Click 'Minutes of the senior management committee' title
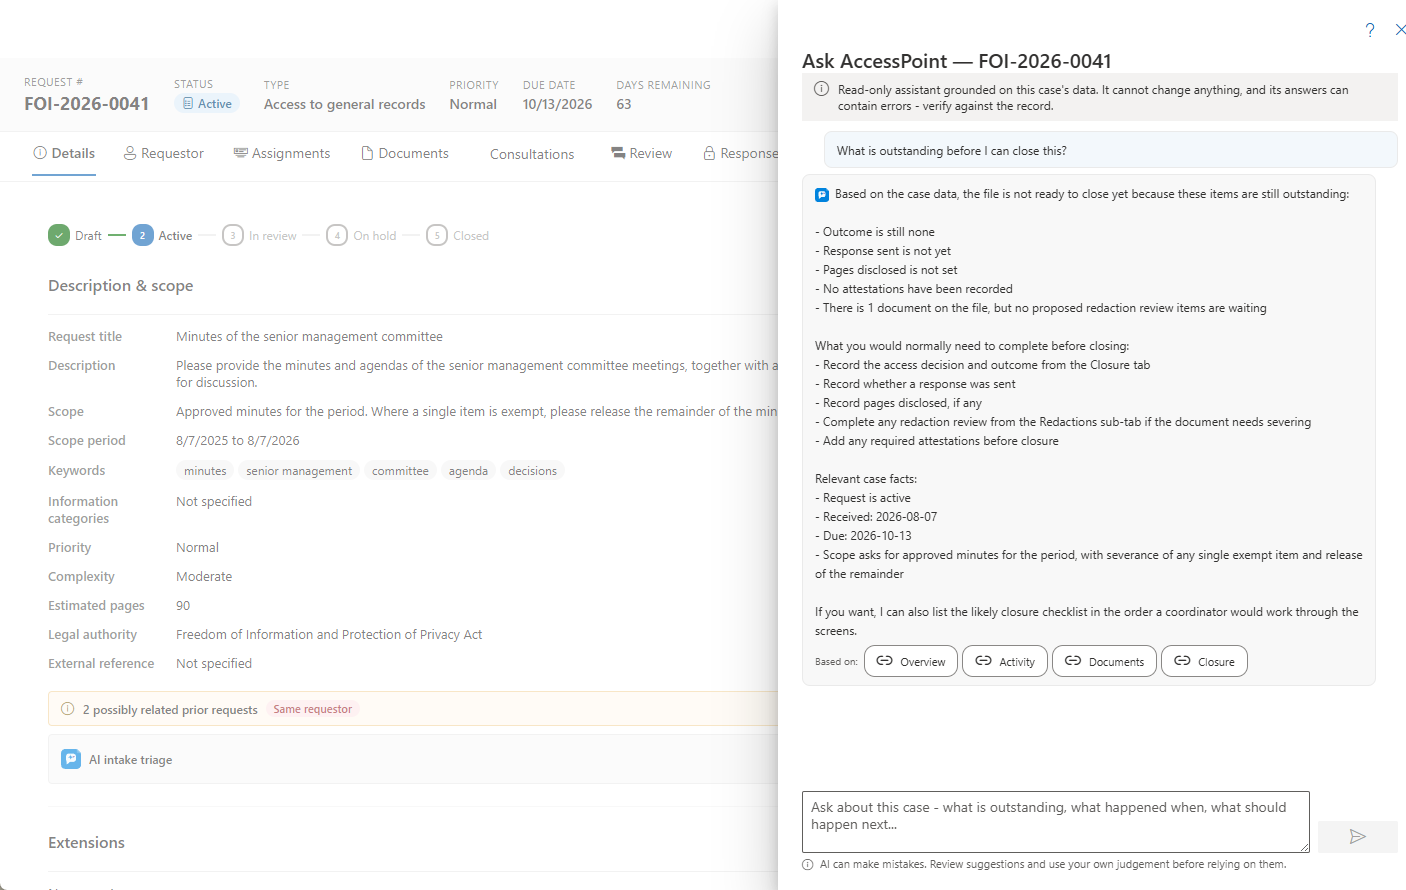 pos(309,337)
